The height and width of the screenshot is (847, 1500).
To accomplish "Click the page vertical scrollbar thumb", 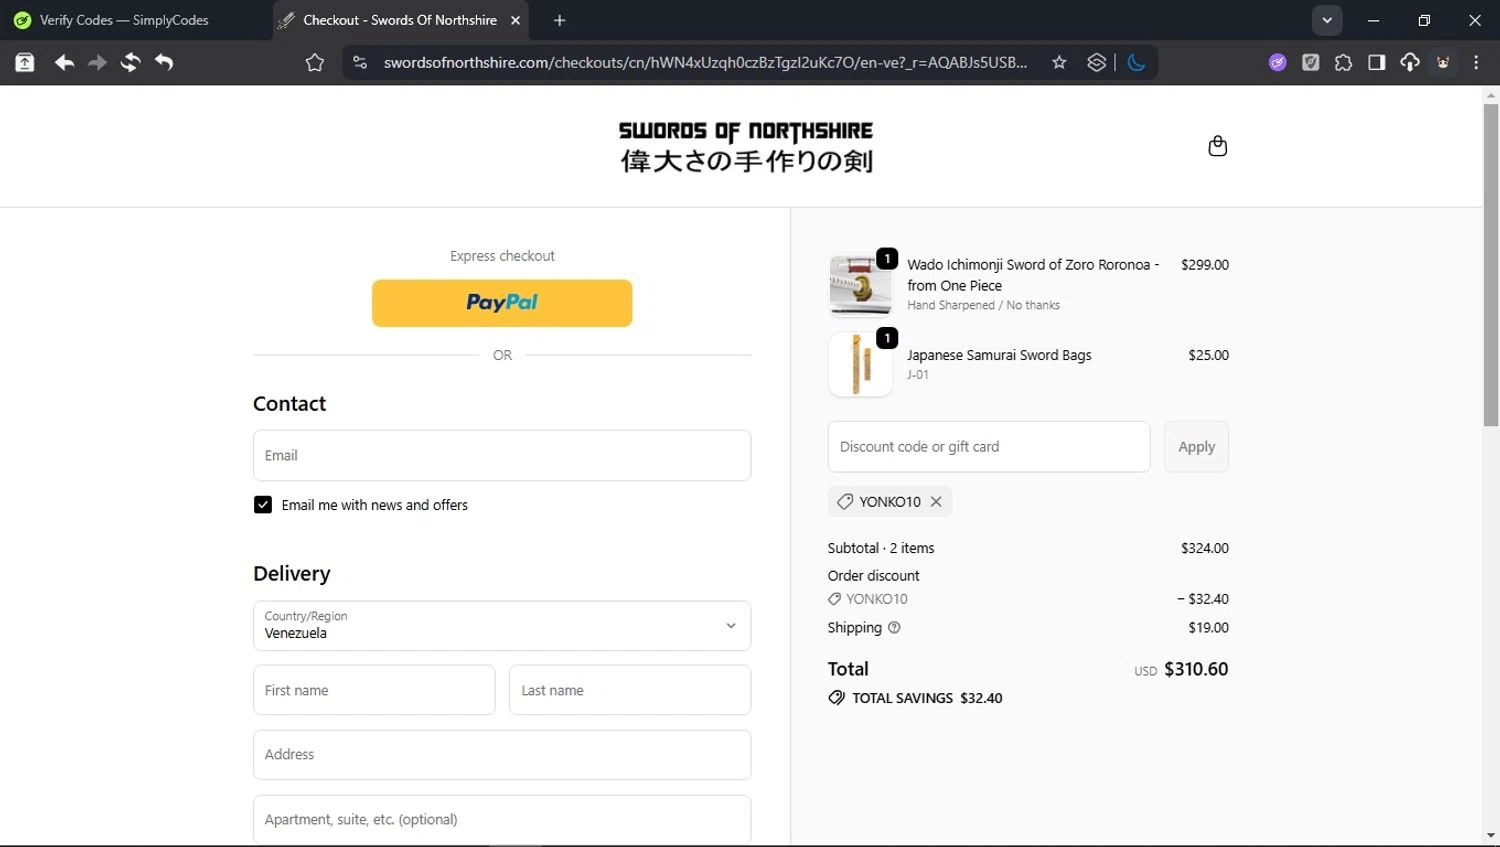I will pos(1491,265).
